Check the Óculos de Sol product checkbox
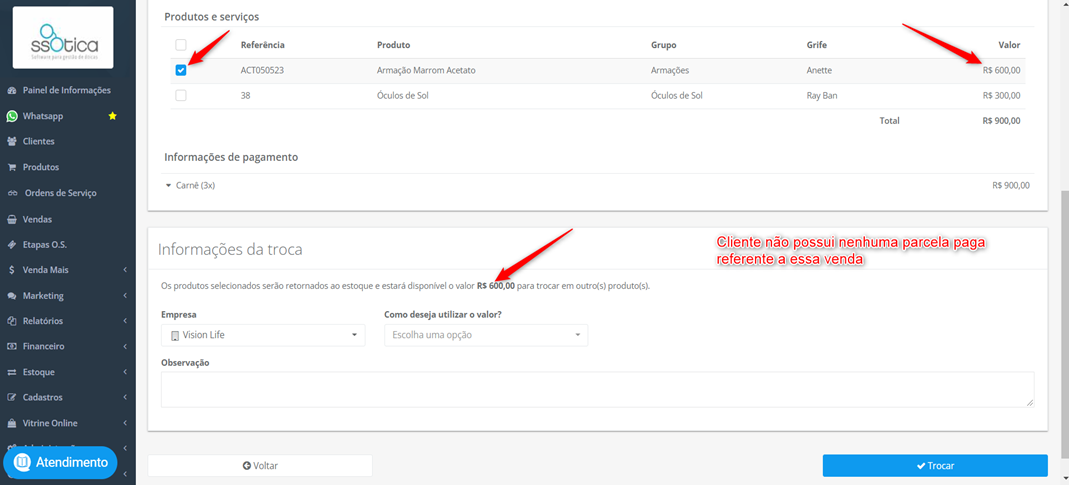The image size is (1069, 485). coord(181,96)
